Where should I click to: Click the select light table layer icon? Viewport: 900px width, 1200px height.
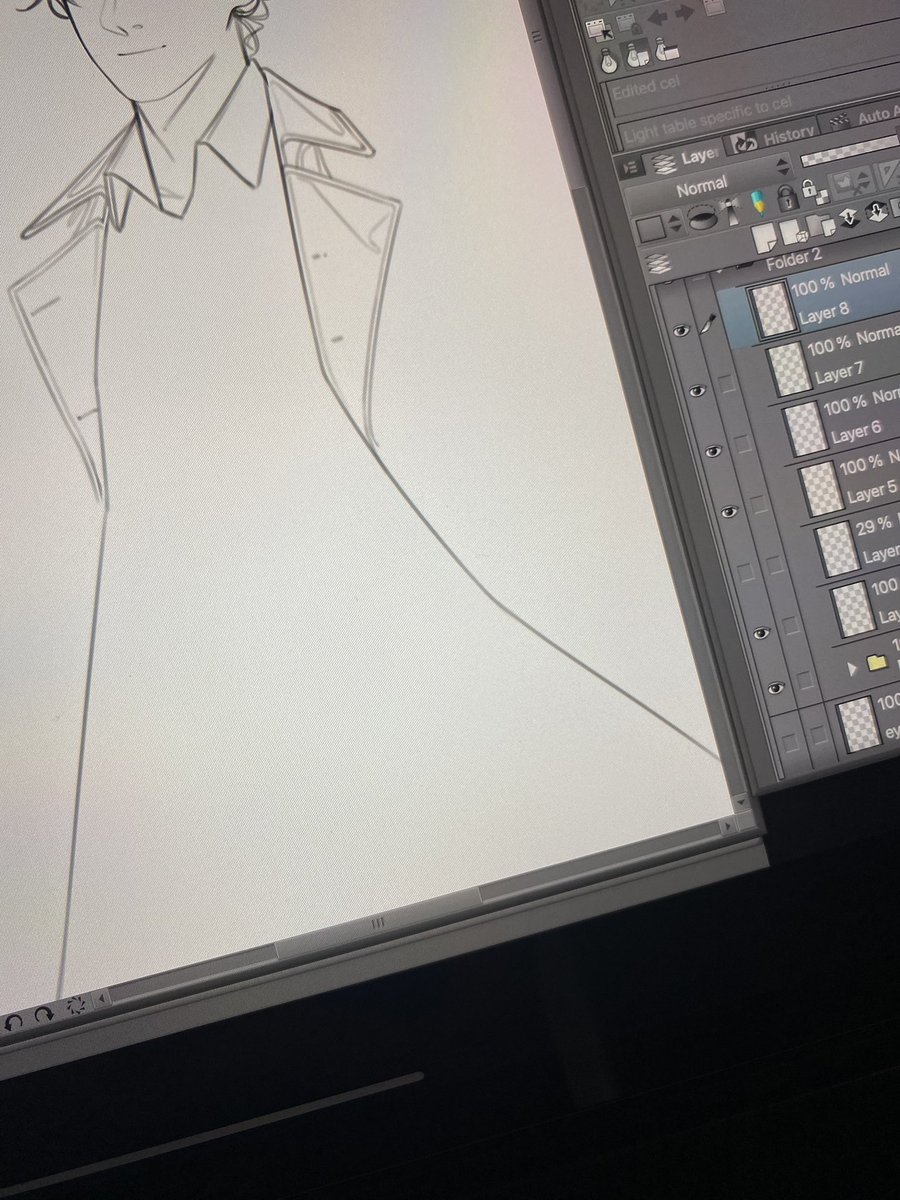600,30
